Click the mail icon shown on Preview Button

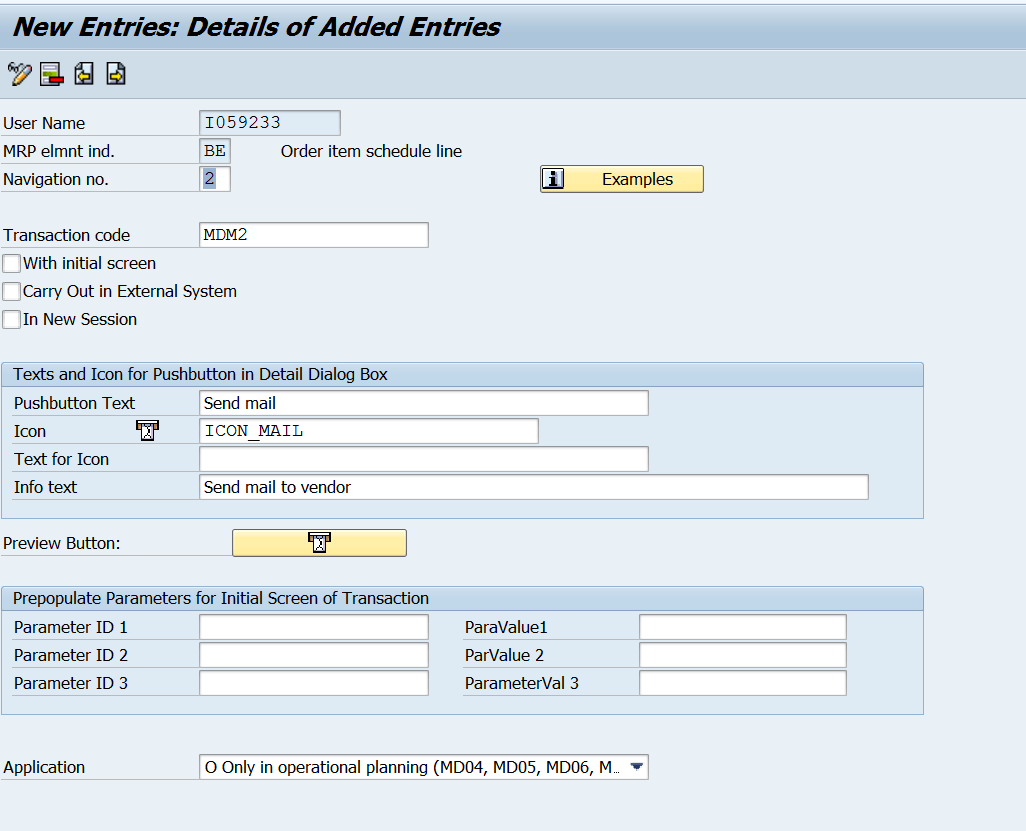(319, 542)
